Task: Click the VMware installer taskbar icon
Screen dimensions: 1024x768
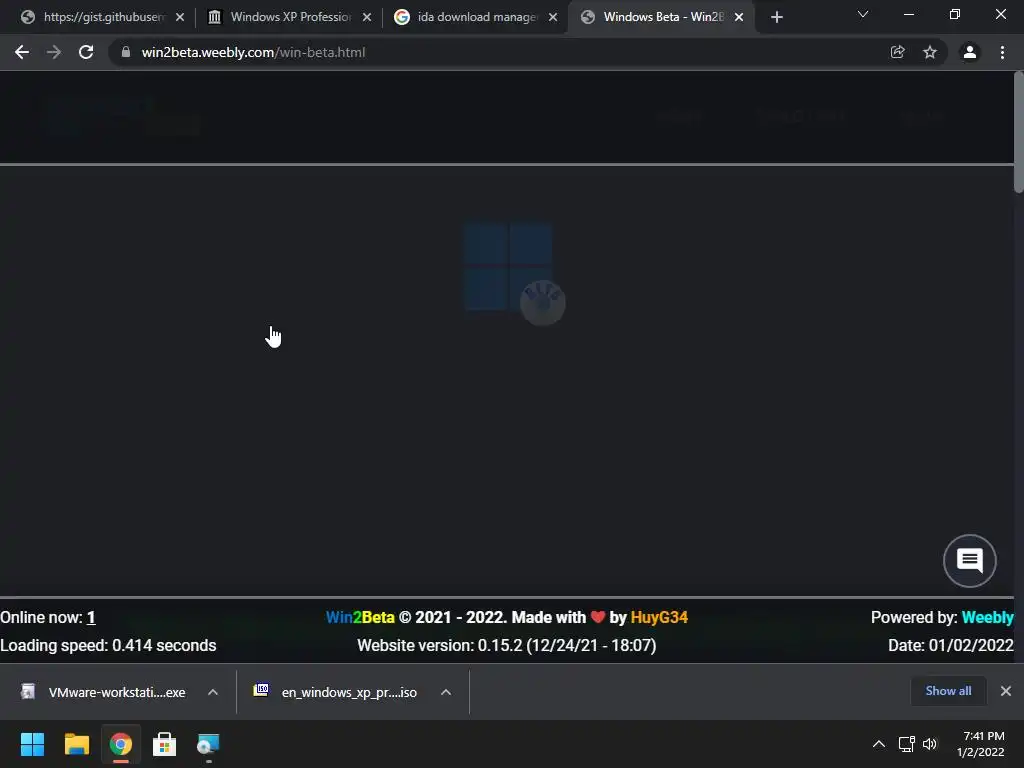Action: [x=208, y=744]
